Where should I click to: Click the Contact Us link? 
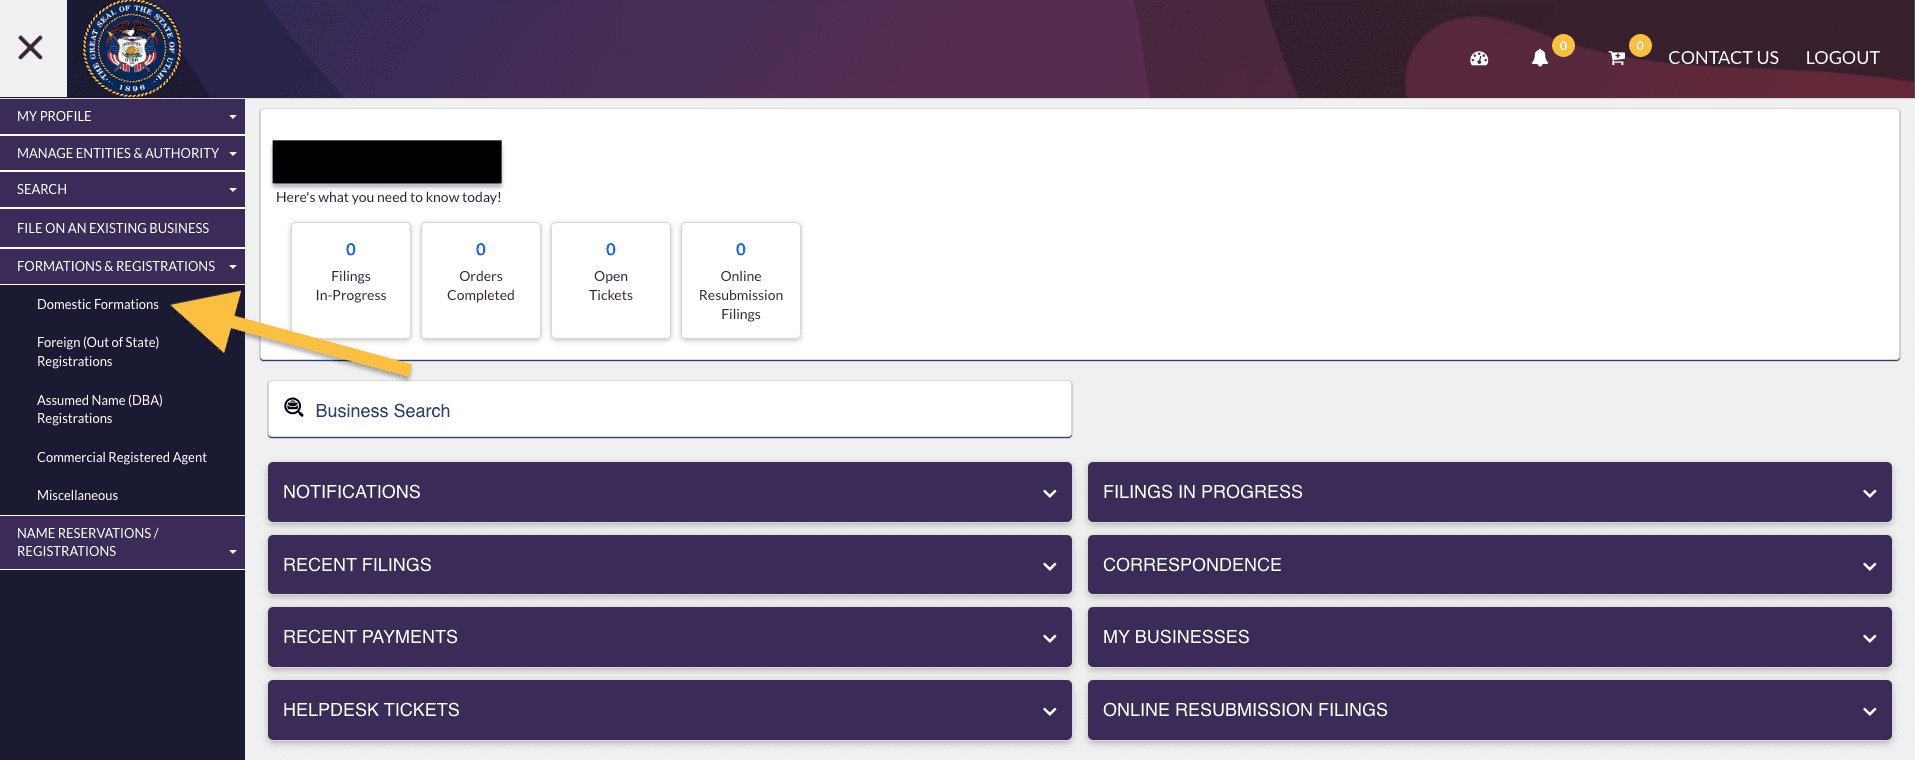click(x=1722, y=58)
